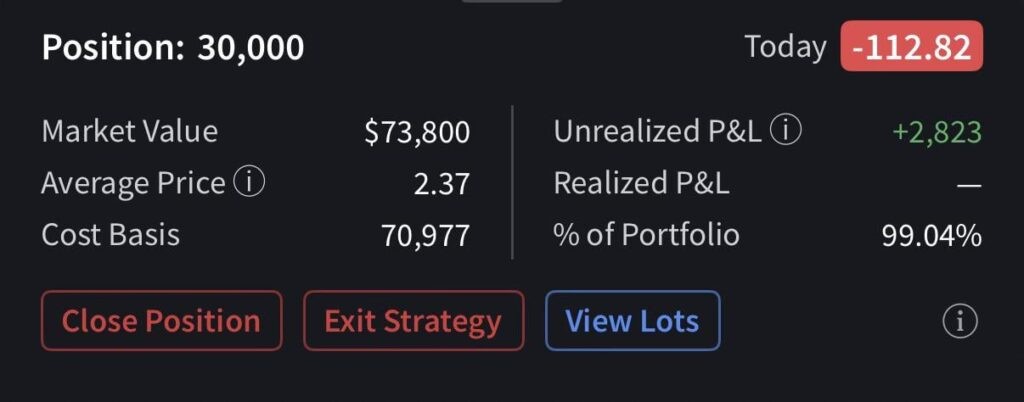
Task: Click the red -112.82 Today badge
Action: (912, 47)
